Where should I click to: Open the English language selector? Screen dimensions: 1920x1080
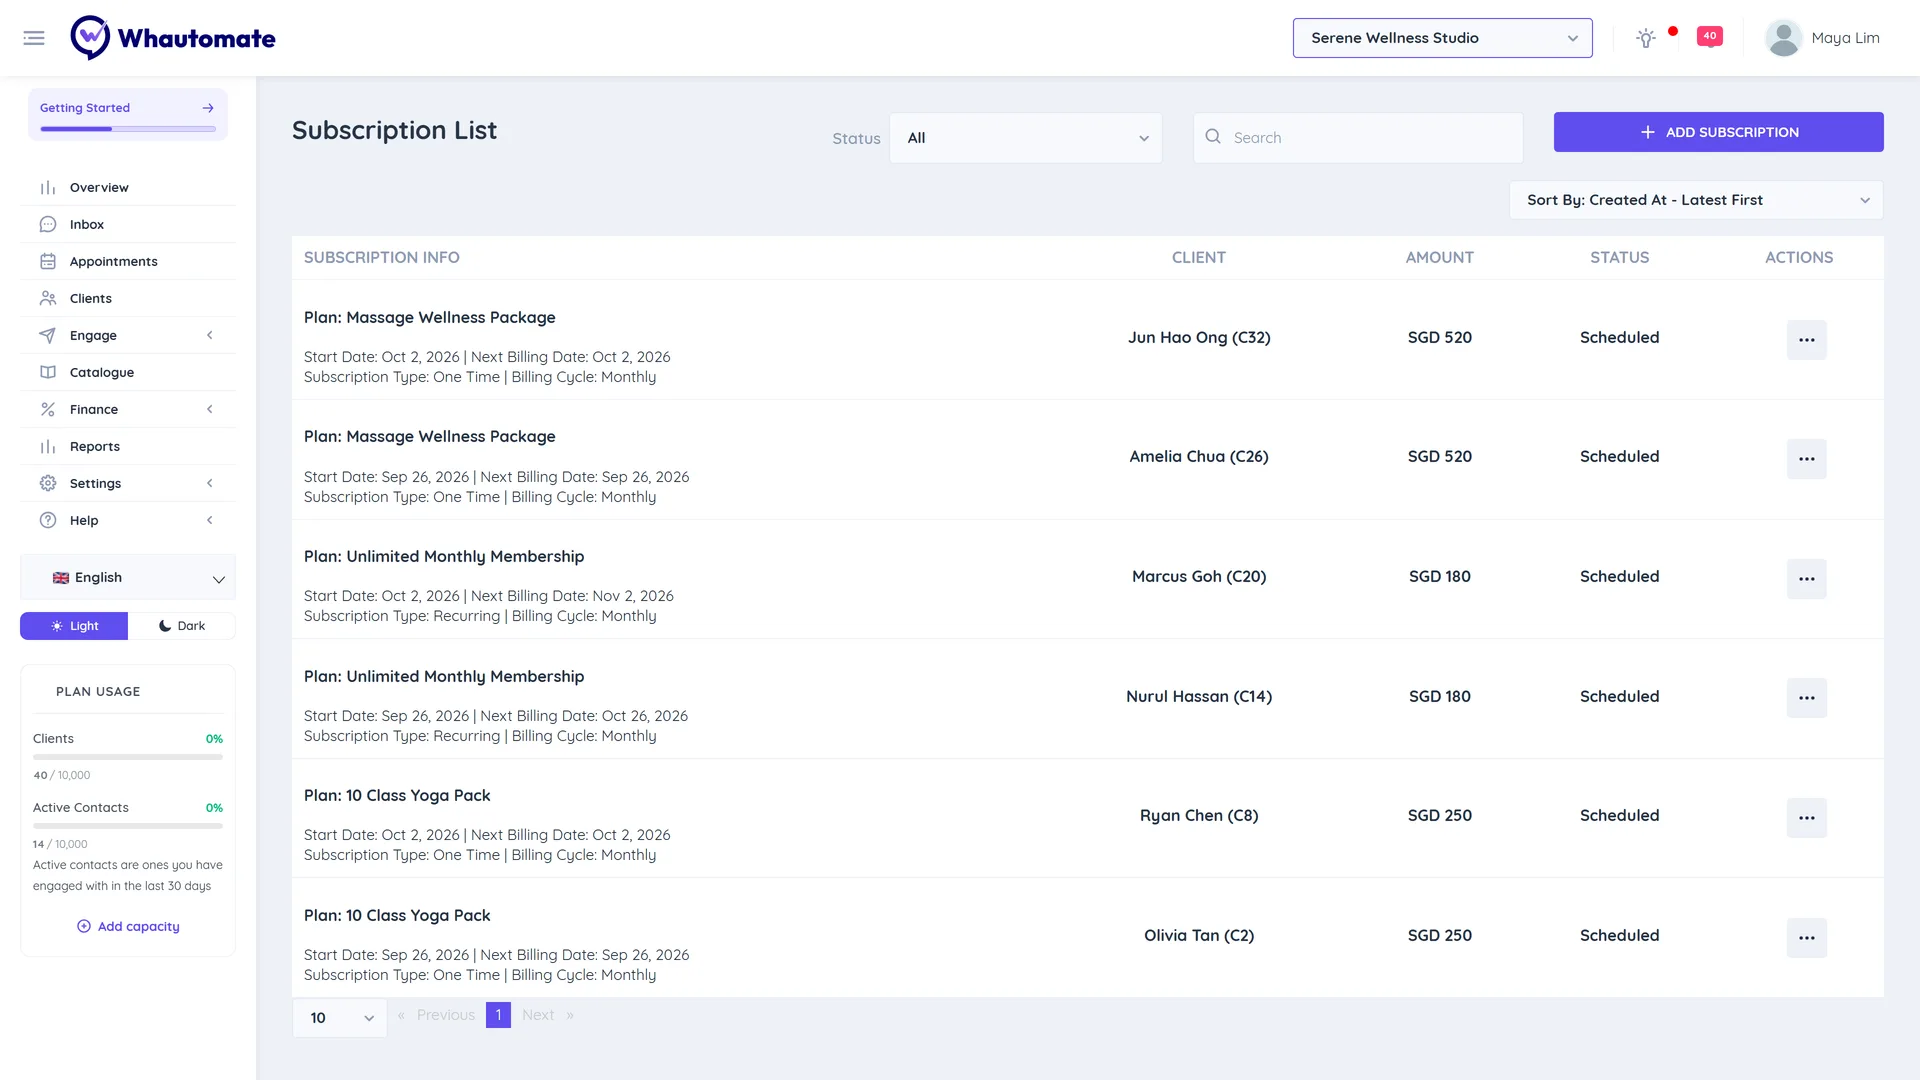128,578
